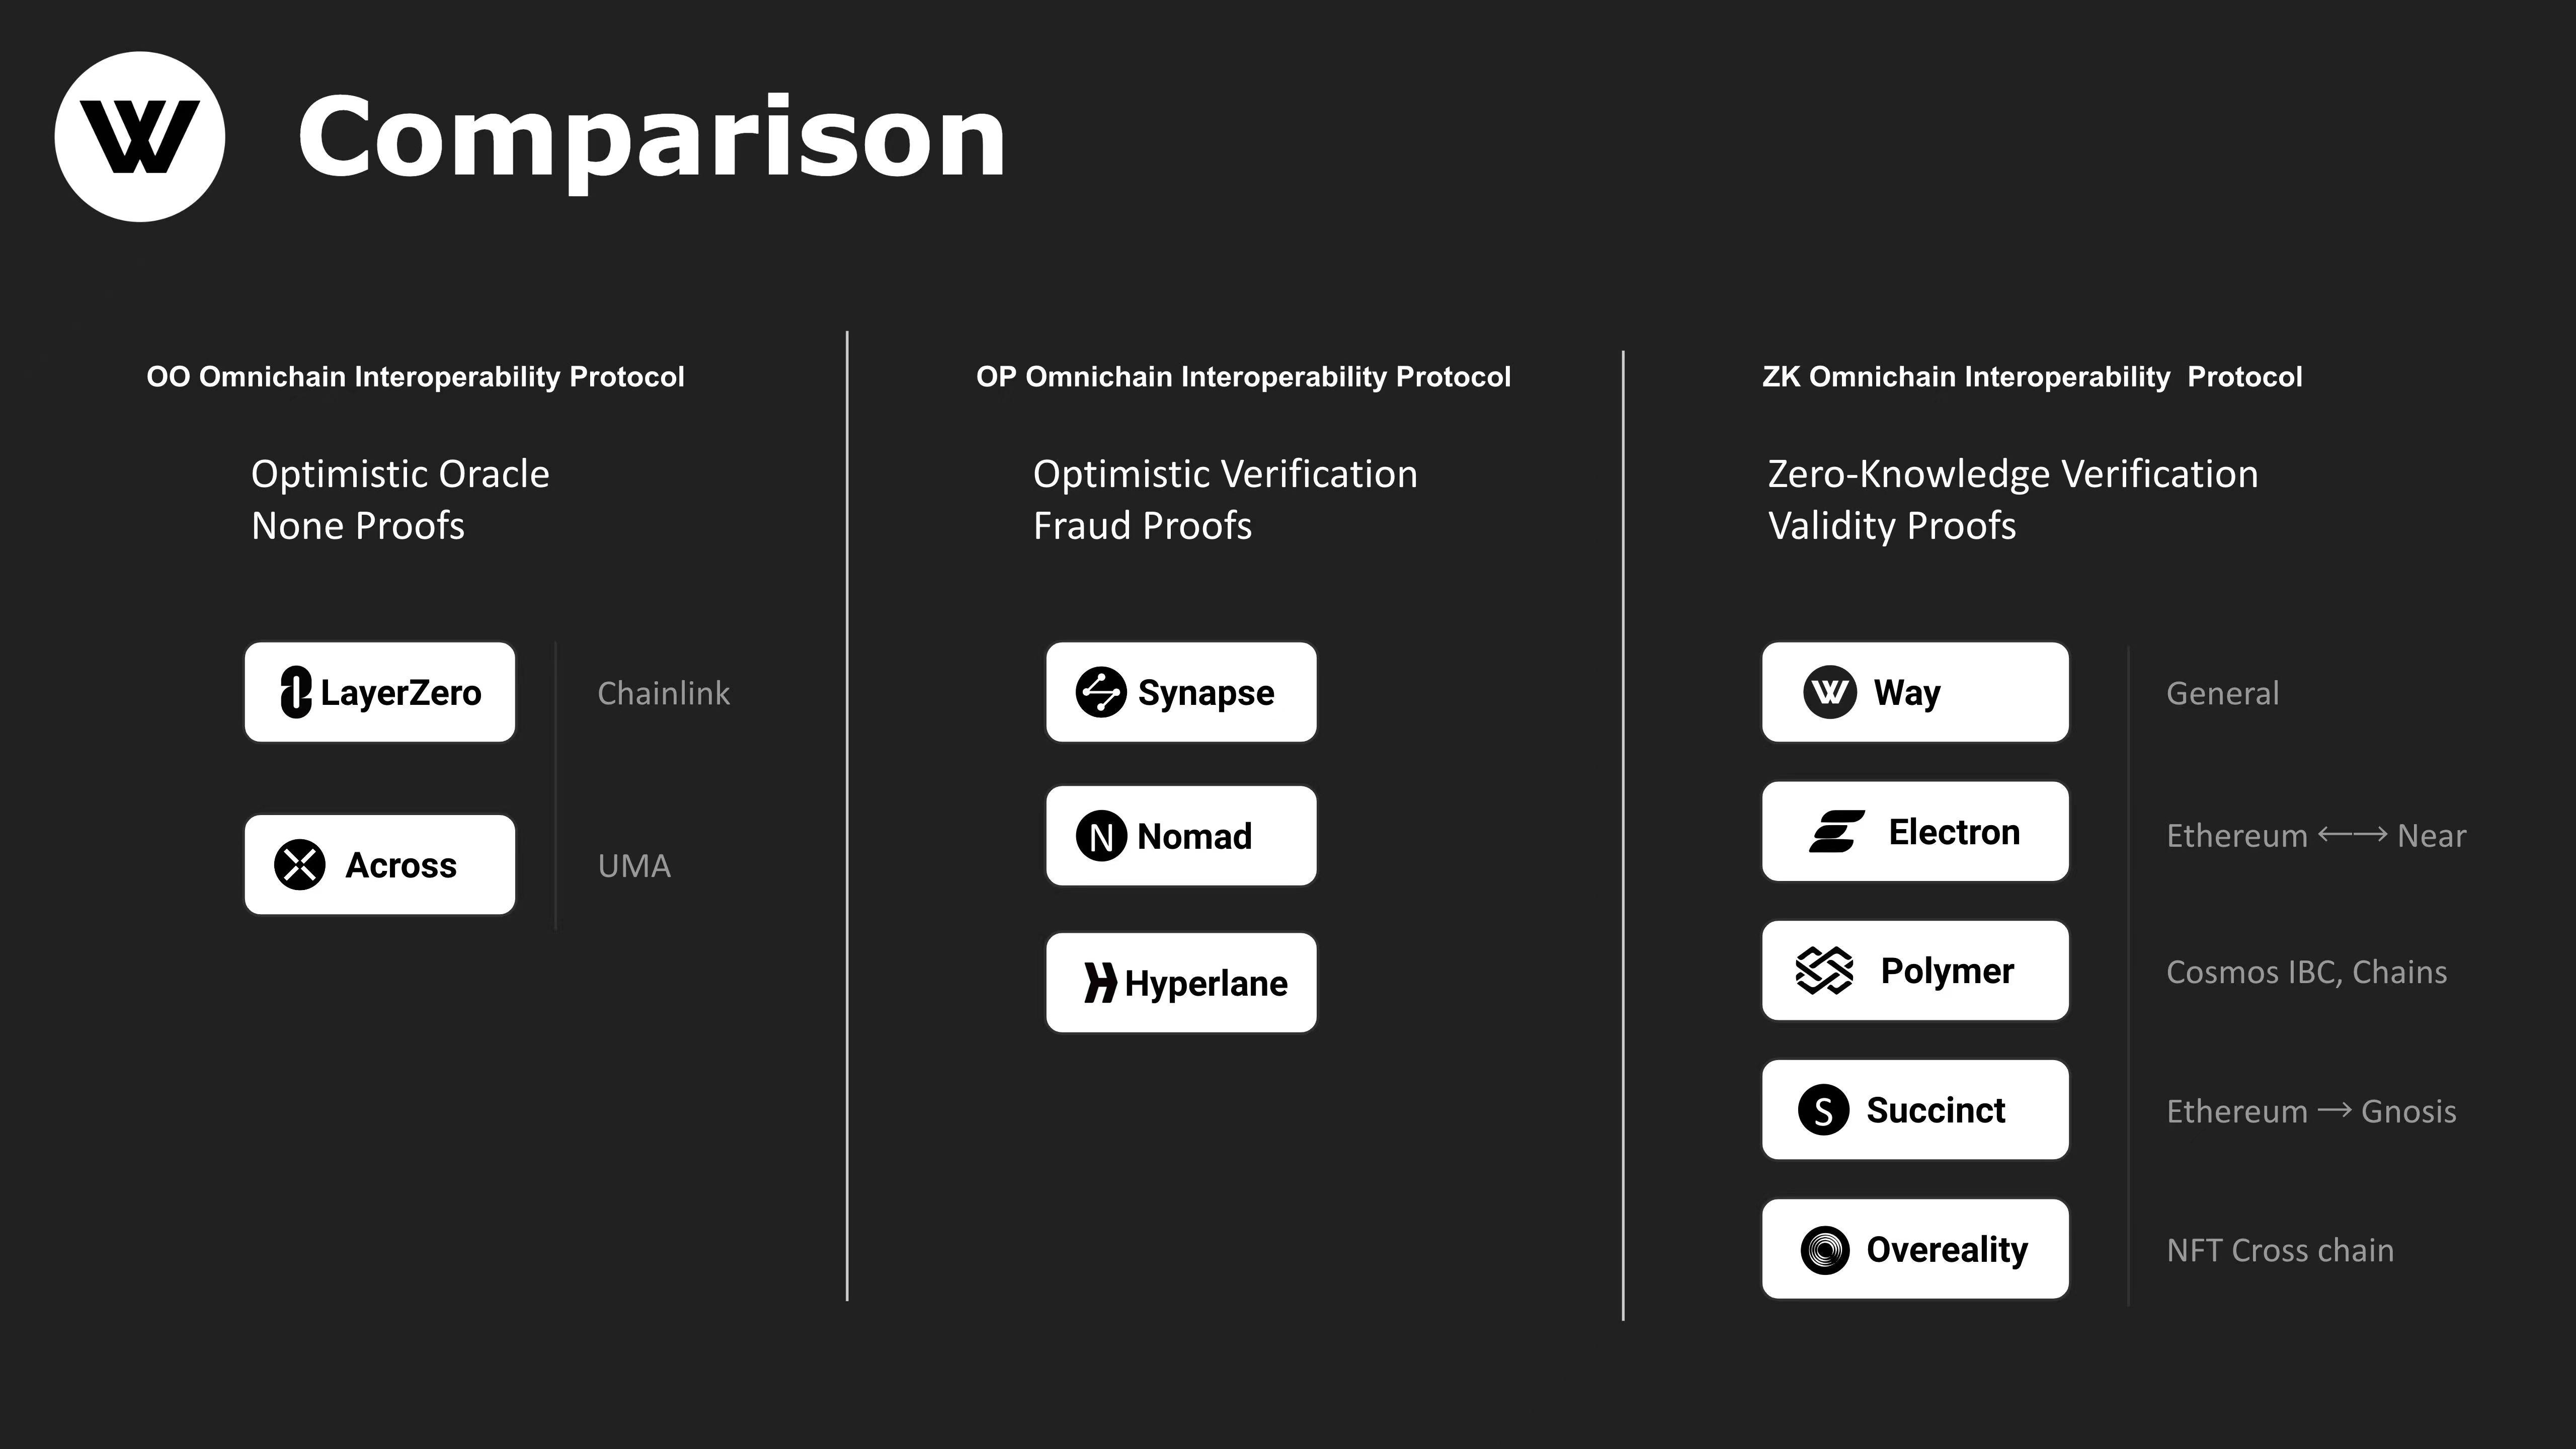Select the OO Omnichain Interoperability Protocol heading
This screenshot has width=2576, height=1449.
click(415, 377)
